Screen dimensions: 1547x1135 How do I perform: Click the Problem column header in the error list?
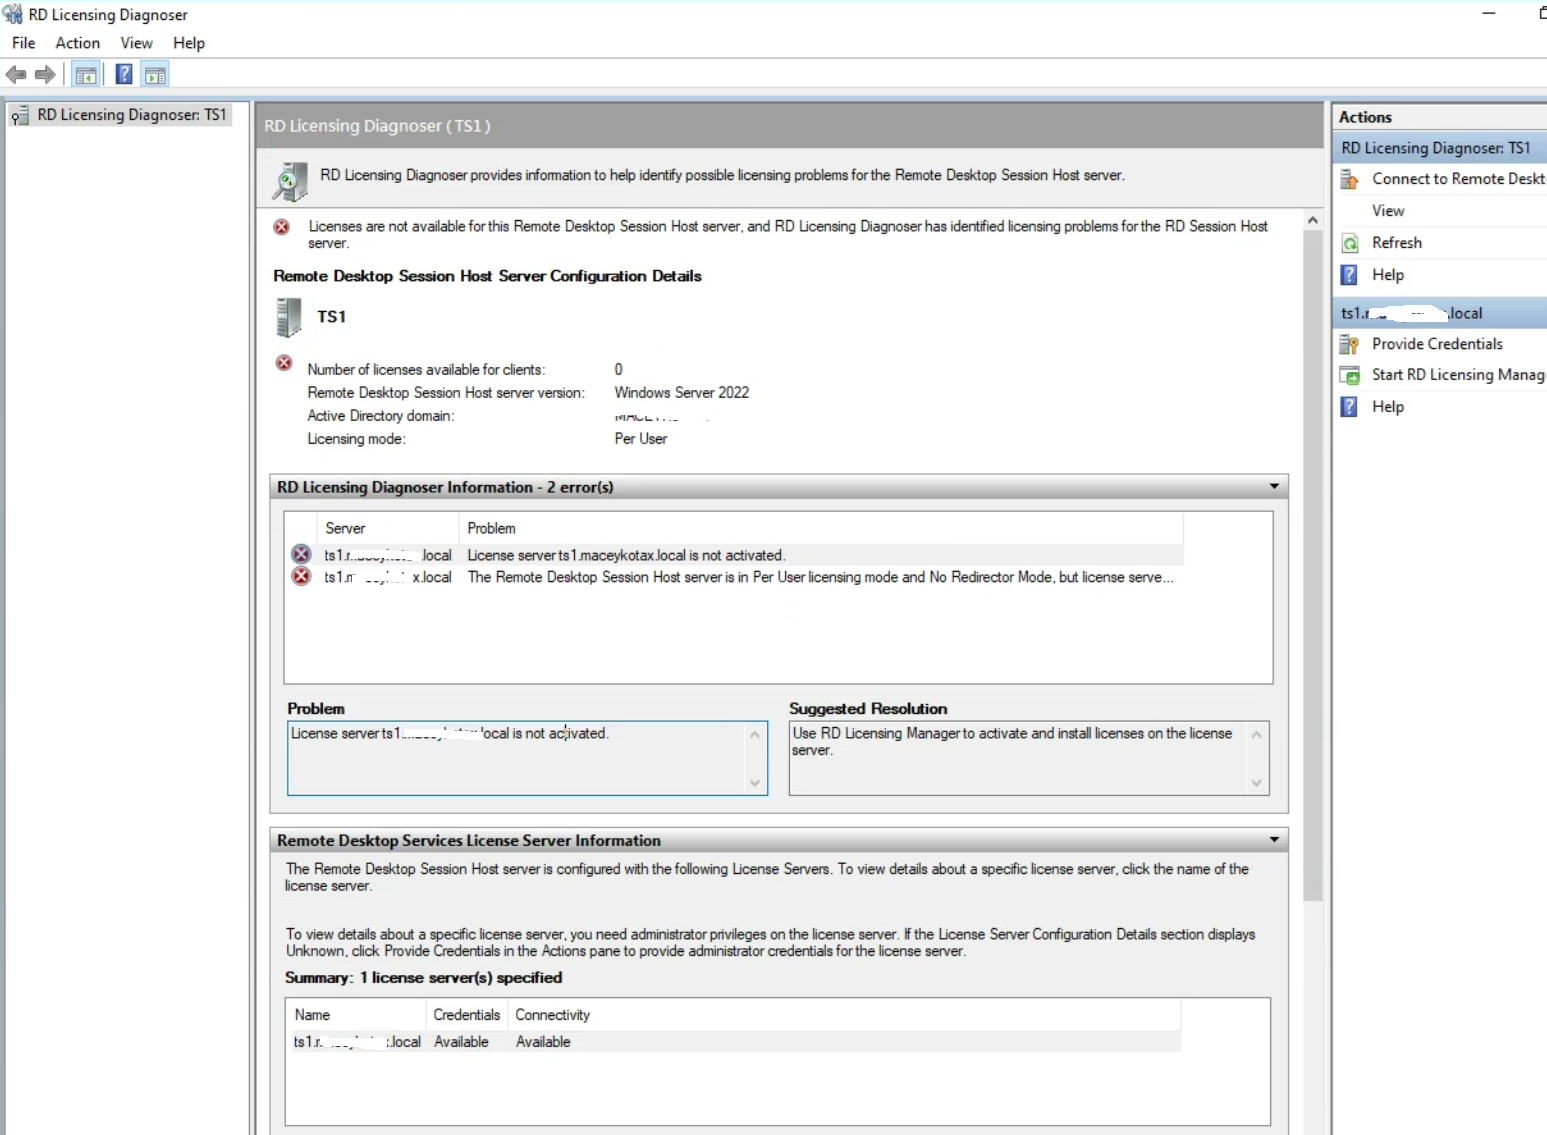(x=821, y=528)
